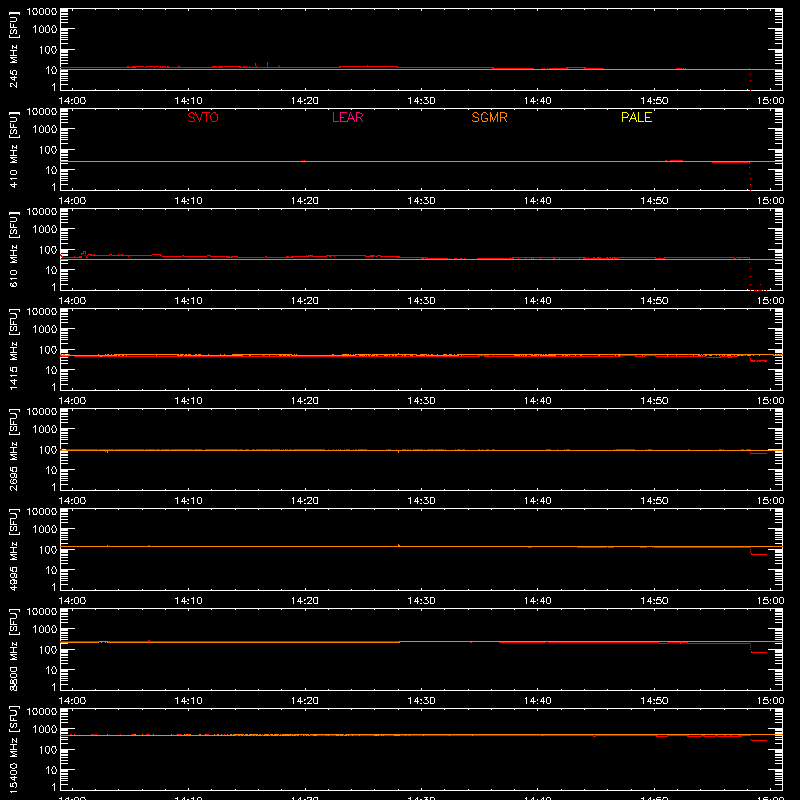Screen dimensions: 800x800
Task: Select the 8800 MHz [SFU] axis title
Action: click(14, 649)
